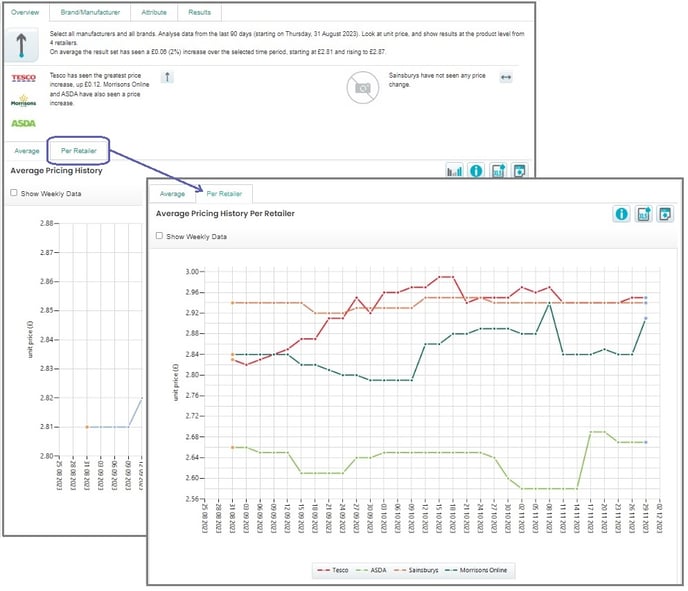
Task: Click the data export icon in Average Pricing History panel
Action: tap(498, 170)
